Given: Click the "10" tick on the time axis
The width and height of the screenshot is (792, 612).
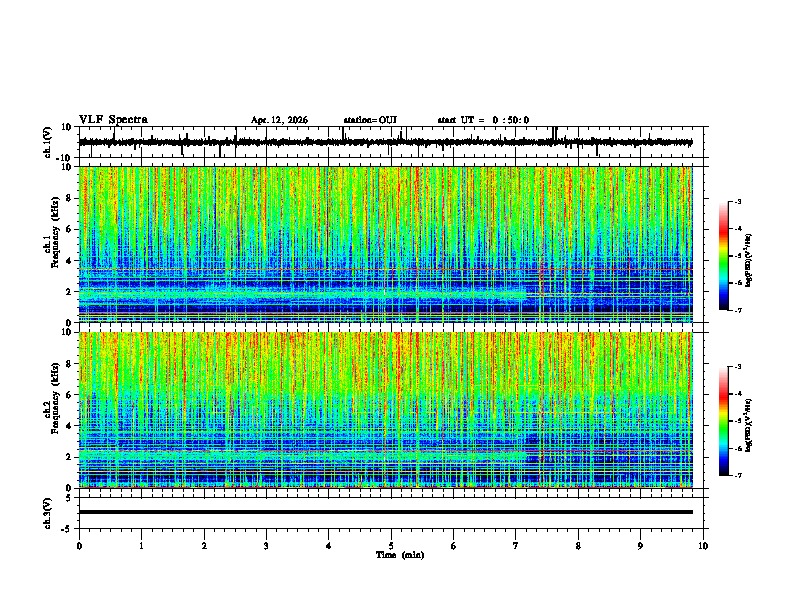Looking at the screenshot, I should coord(703,546).
